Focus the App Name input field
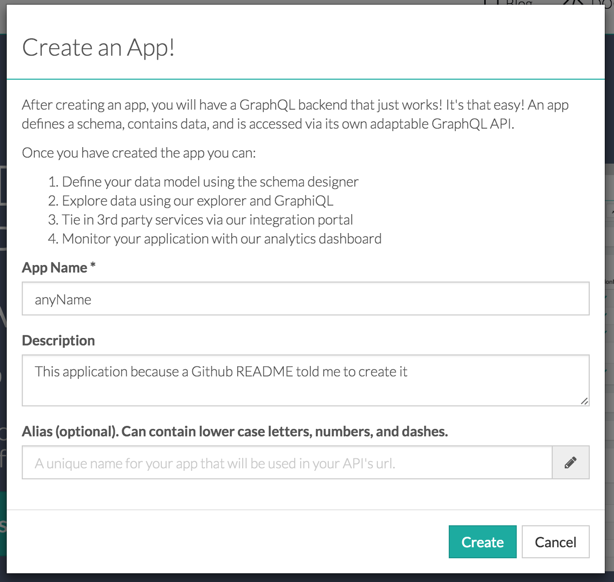 pos(305,299)
